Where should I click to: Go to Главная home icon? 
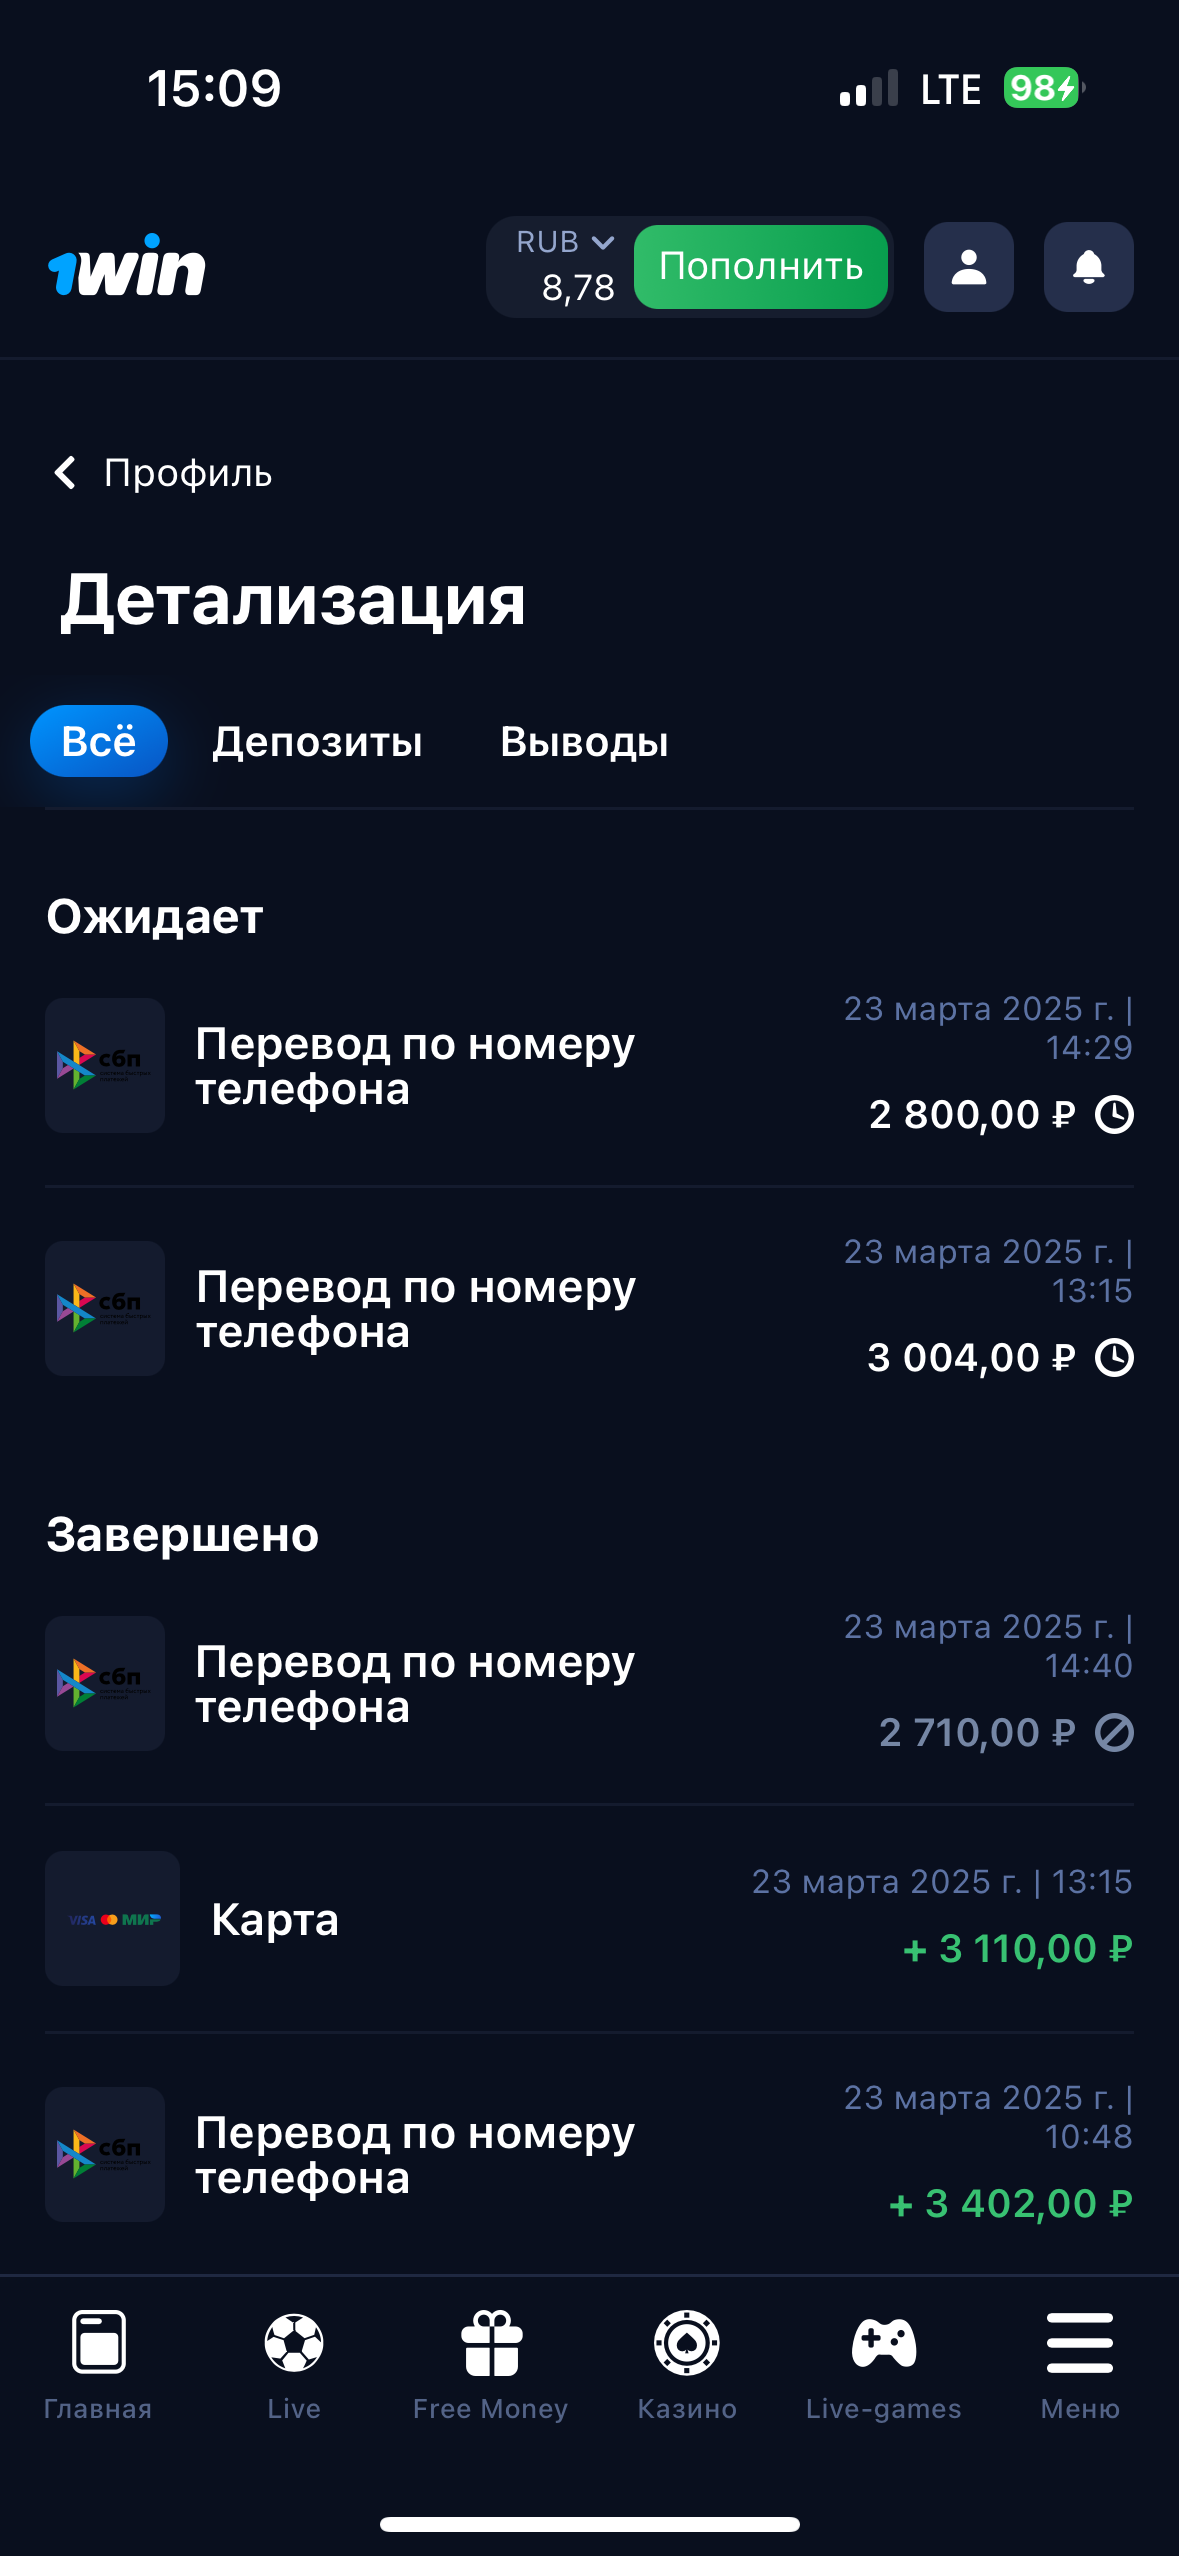coord(98,2343)
